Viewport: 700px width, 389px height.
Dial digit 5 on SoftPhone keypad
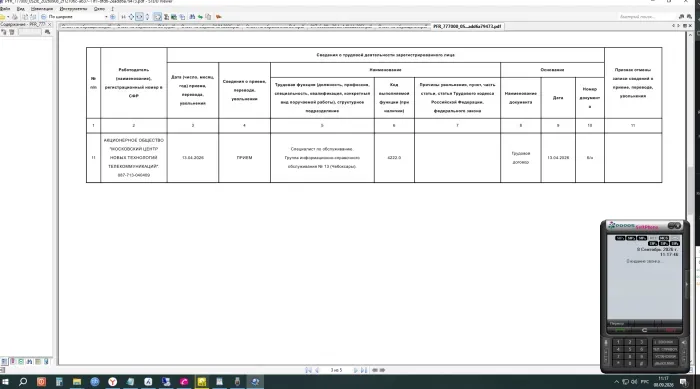(x=630, y=349)
